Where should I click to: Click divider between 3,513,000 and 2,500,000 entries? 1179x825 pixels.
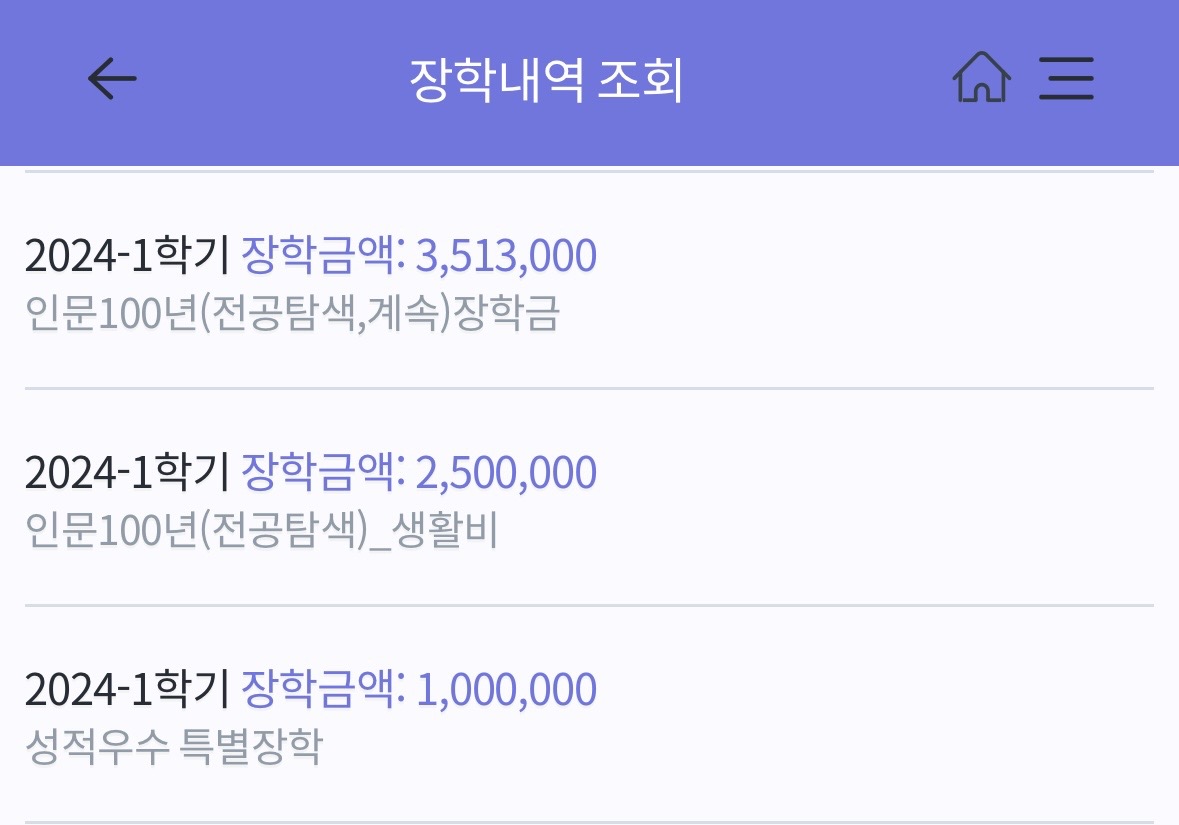[589, 388]
